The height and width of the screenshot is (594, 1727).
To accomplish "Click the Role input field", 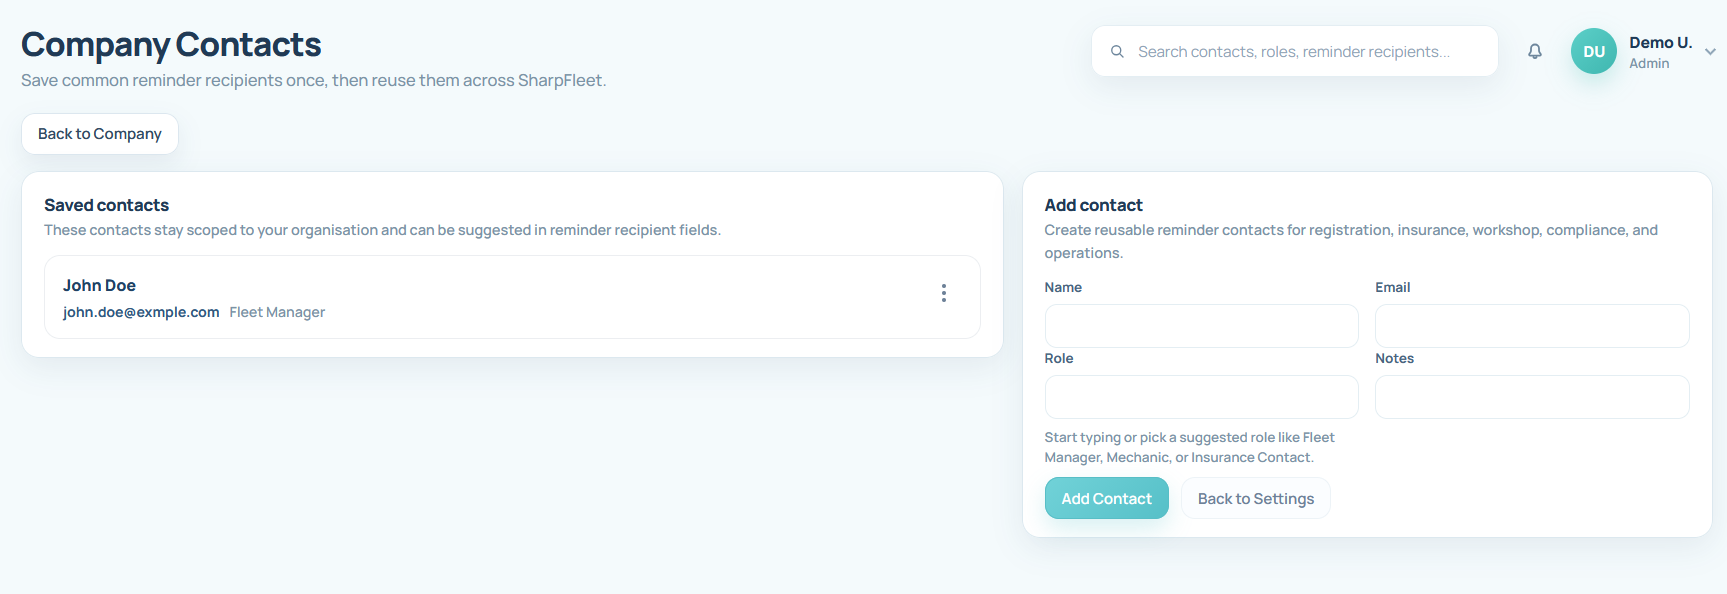I will 1200,397.
